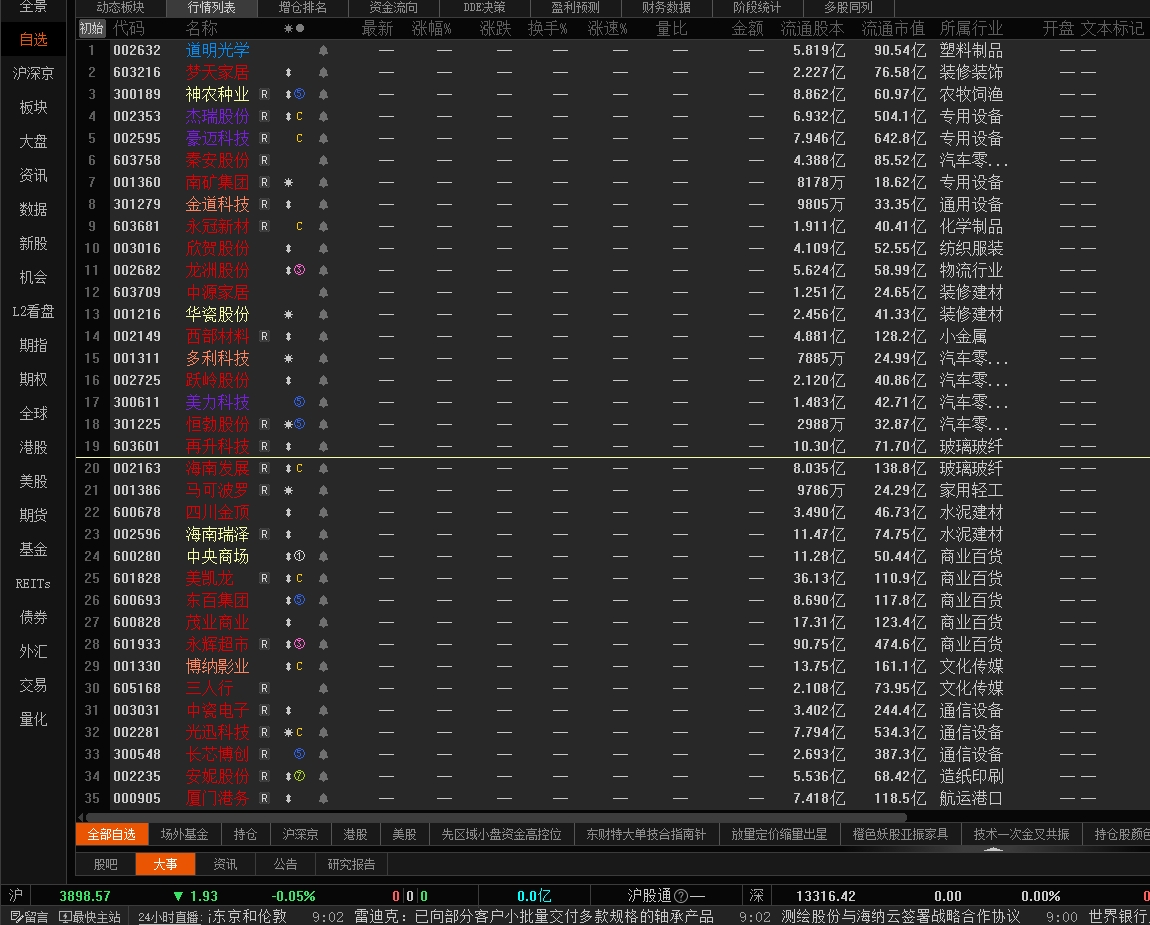Click the bell icon in 厦门港务 row

323,799
